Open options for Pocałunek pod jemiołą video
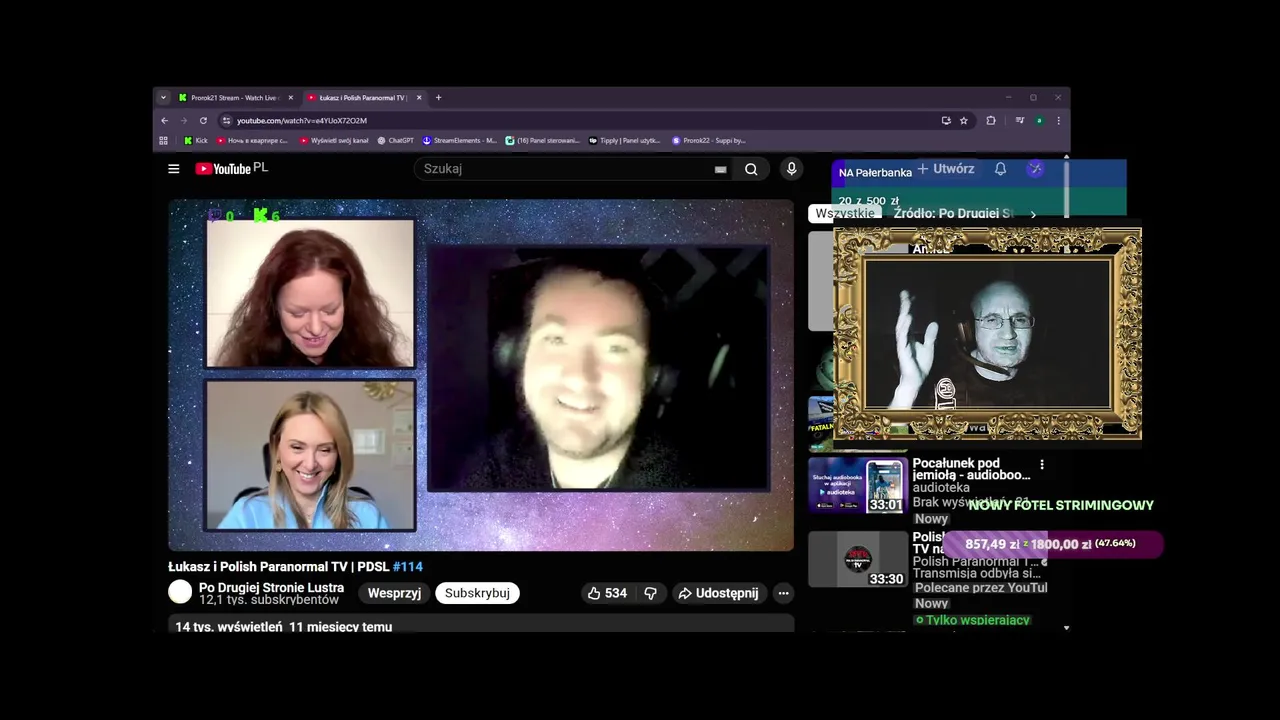 1042,465
